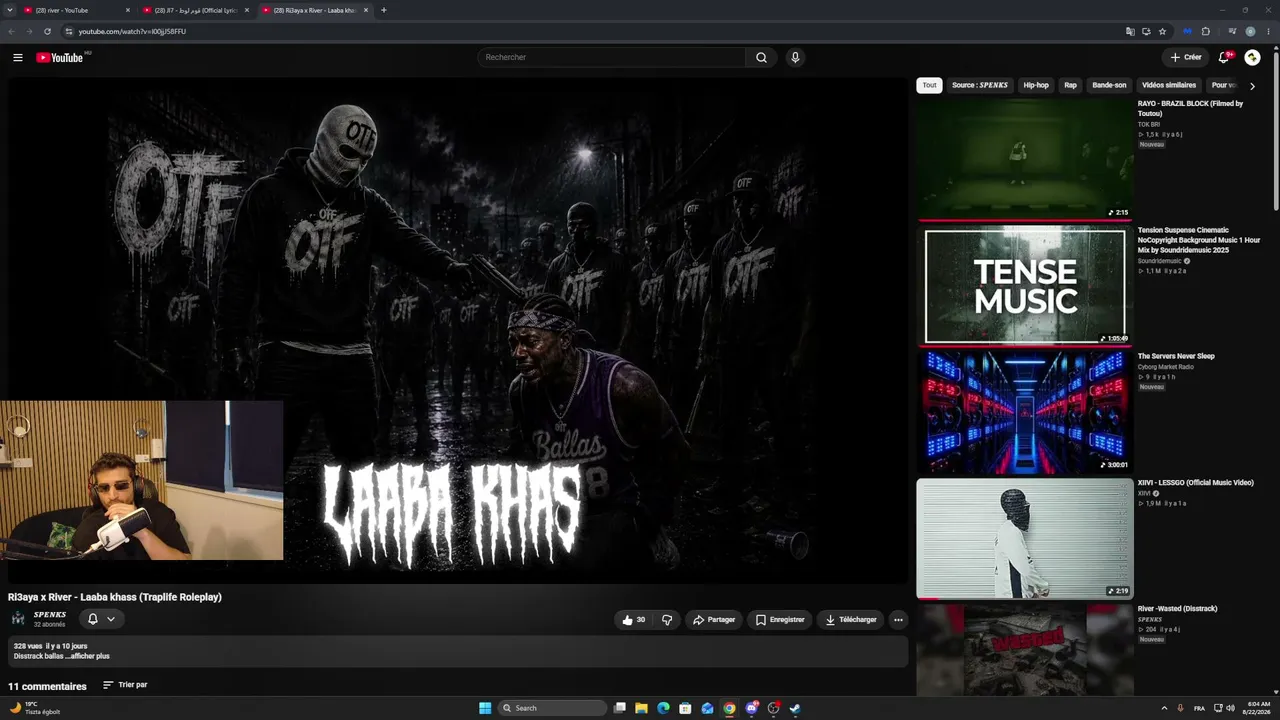The image size is (1280, 720).
Task: Start voice search with the microphone
Action: click(795, 58)
